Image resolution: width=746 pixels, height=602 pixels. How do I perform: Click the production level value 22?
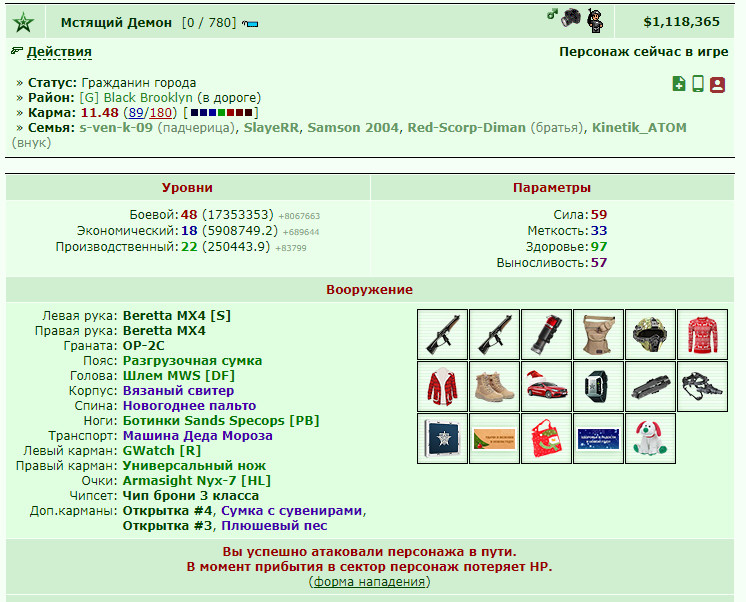189,247
